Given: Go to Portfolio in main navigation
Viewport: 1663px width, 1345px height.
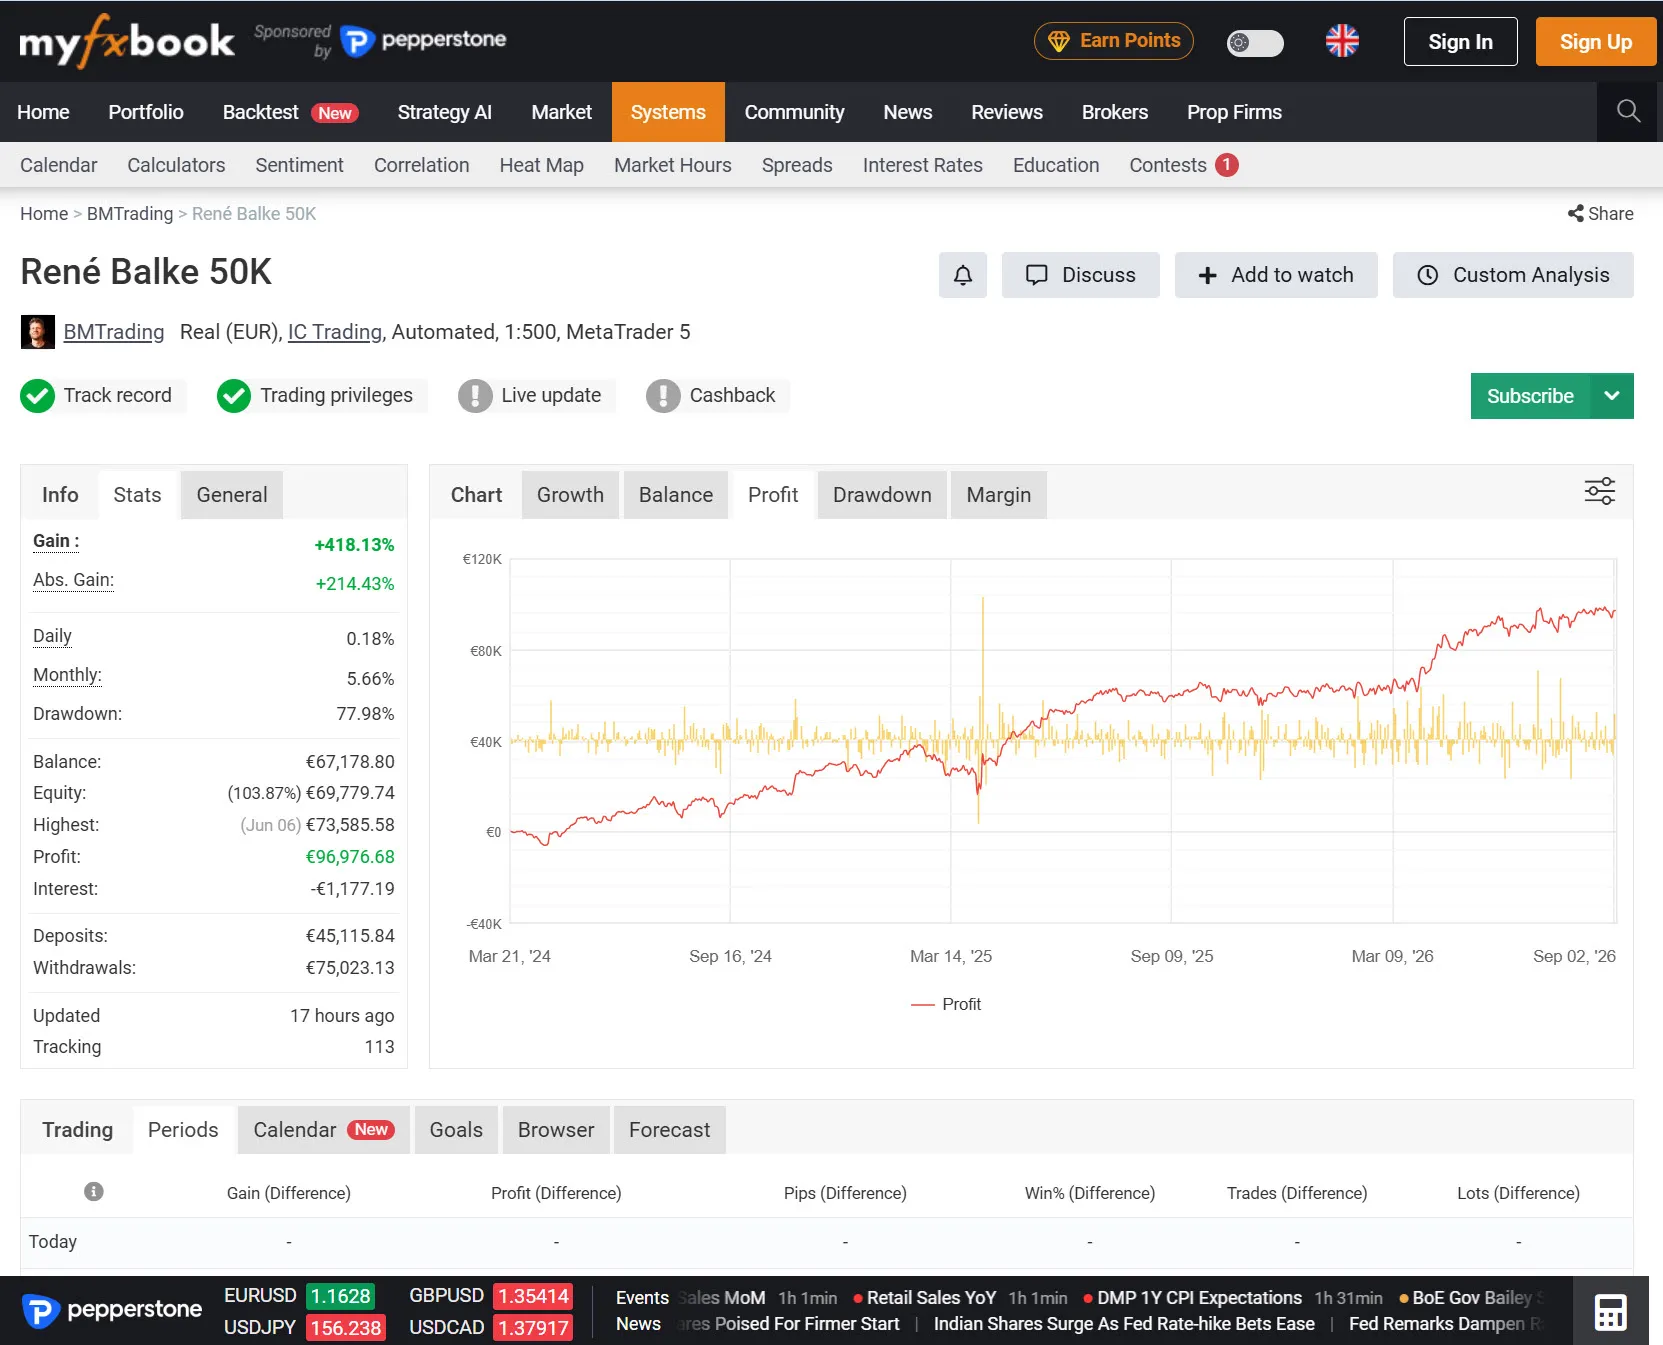Looking at the screenshot, I should point(146,112).
